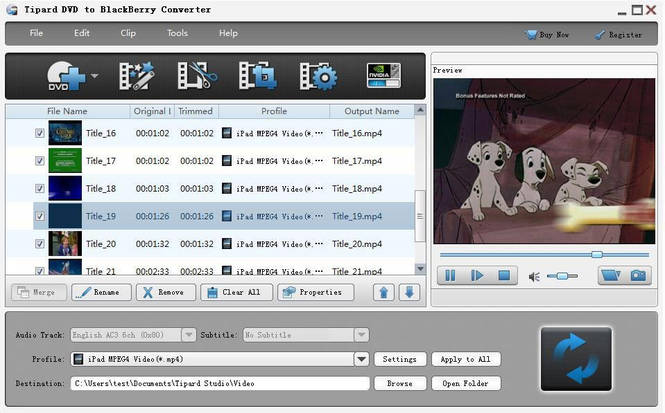
Task: Click the file list scroll down arrow
Action: point(420,269)
